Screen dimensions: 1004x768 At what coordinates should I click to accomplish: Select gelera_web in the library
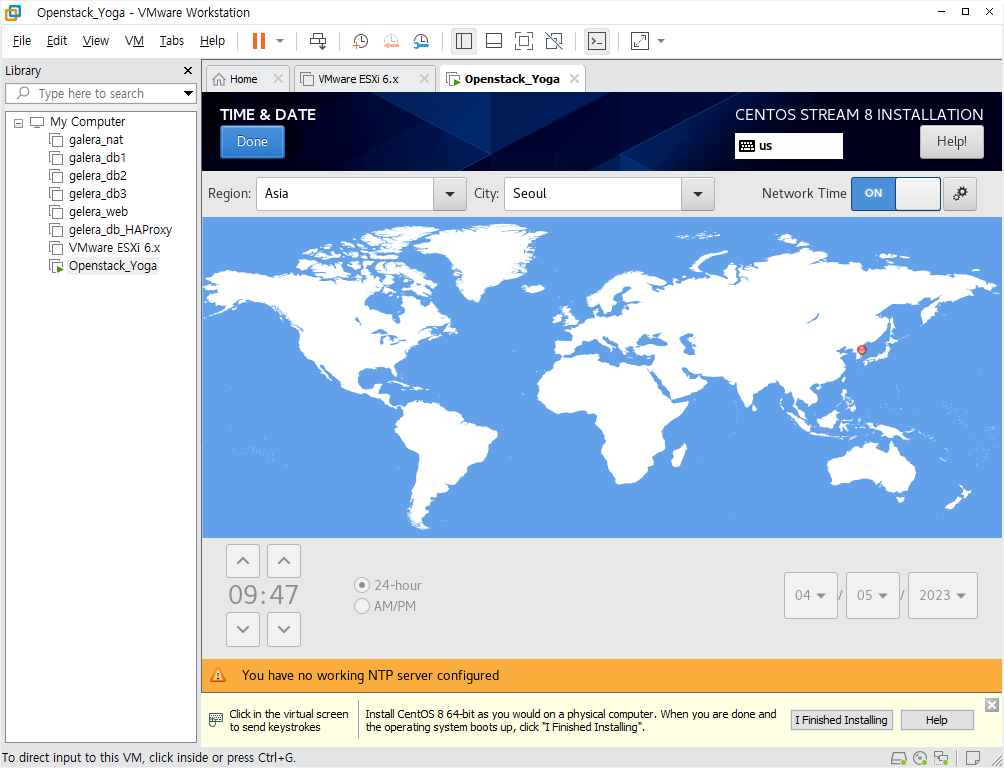98,211
